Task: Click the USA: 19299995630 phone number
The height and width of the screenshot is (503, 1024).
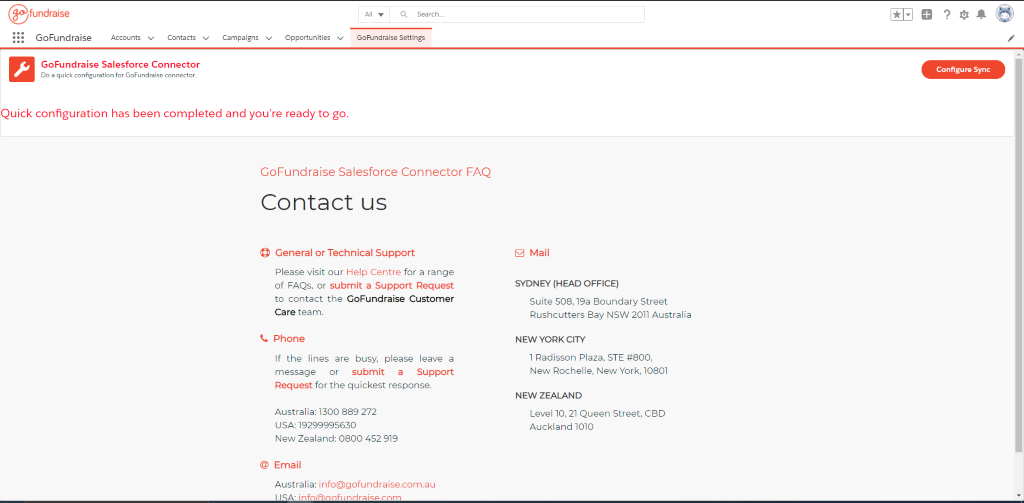Action: pyautogui.click(x=315, y=425)
